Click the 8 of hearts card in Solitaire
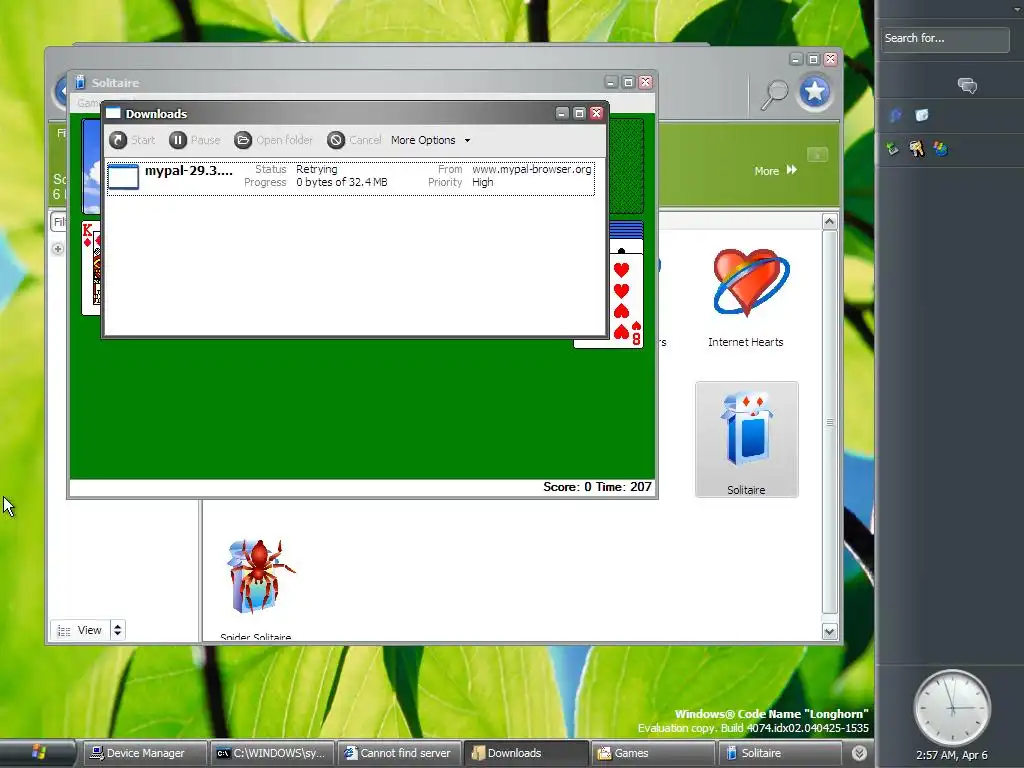1024x768 pixels. [x=627, y=300]
